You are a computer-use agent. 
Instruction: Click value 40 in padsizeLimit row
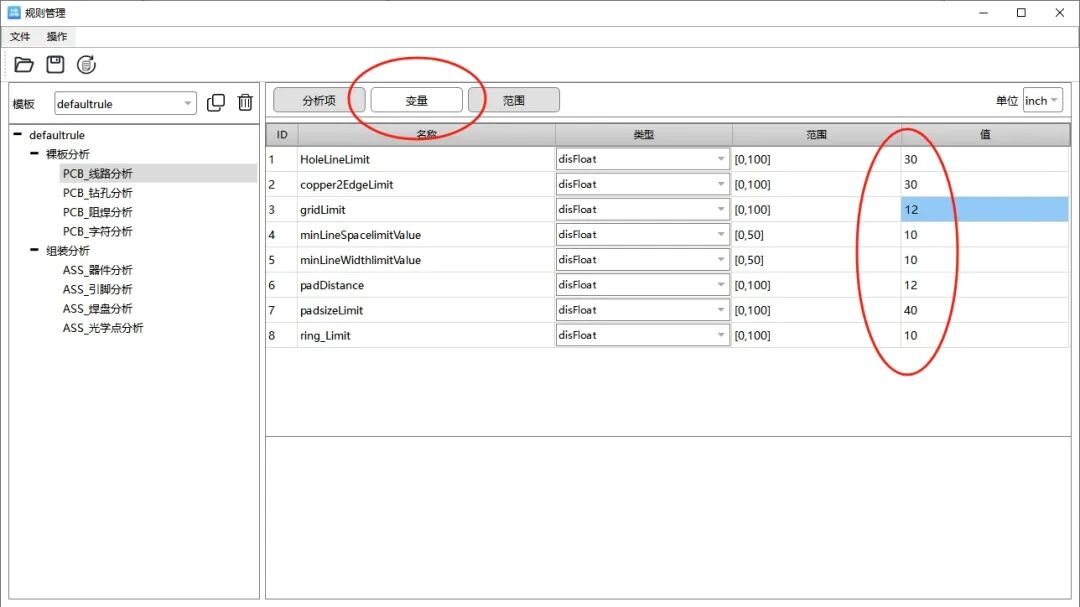coord(985,310)
